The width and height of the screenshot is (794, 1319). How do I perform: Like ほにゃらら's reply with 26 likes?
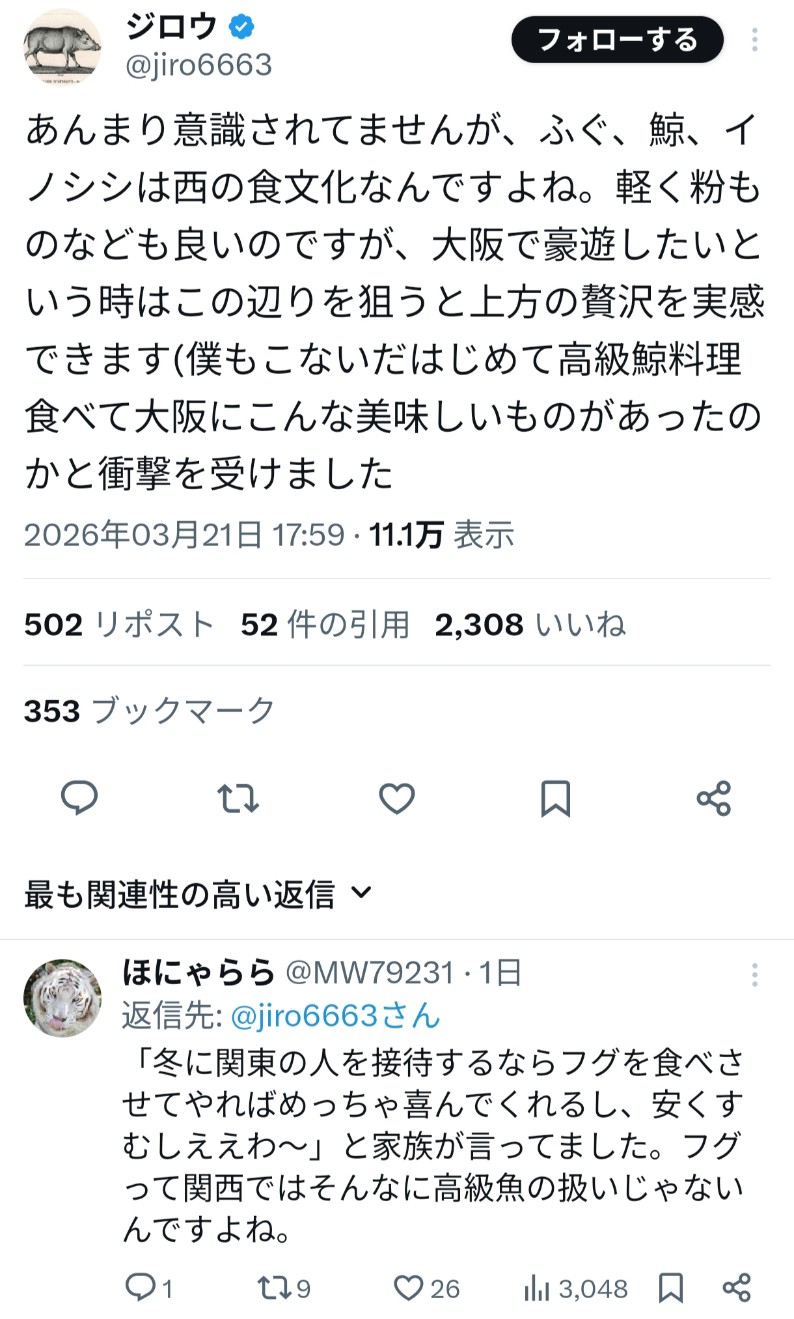427,1287
